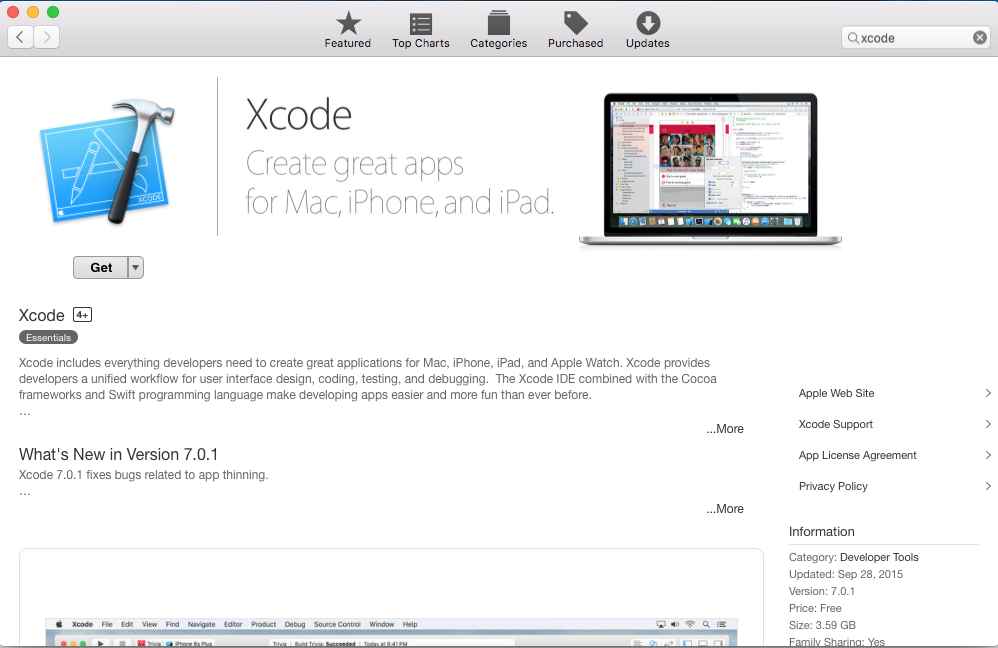Click the Version: 7.0.1 info line

click(x=822, y=591)
